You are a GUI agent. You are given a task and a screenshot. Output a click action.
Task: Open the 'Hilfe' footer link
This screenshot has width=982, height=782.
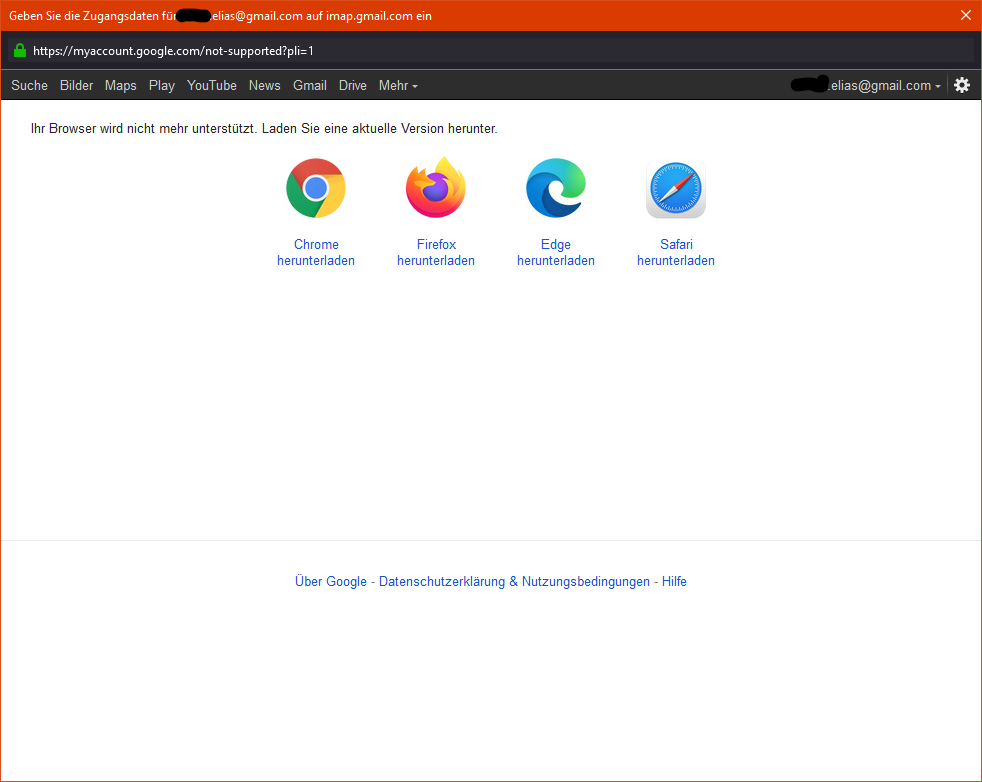(674, 581)
